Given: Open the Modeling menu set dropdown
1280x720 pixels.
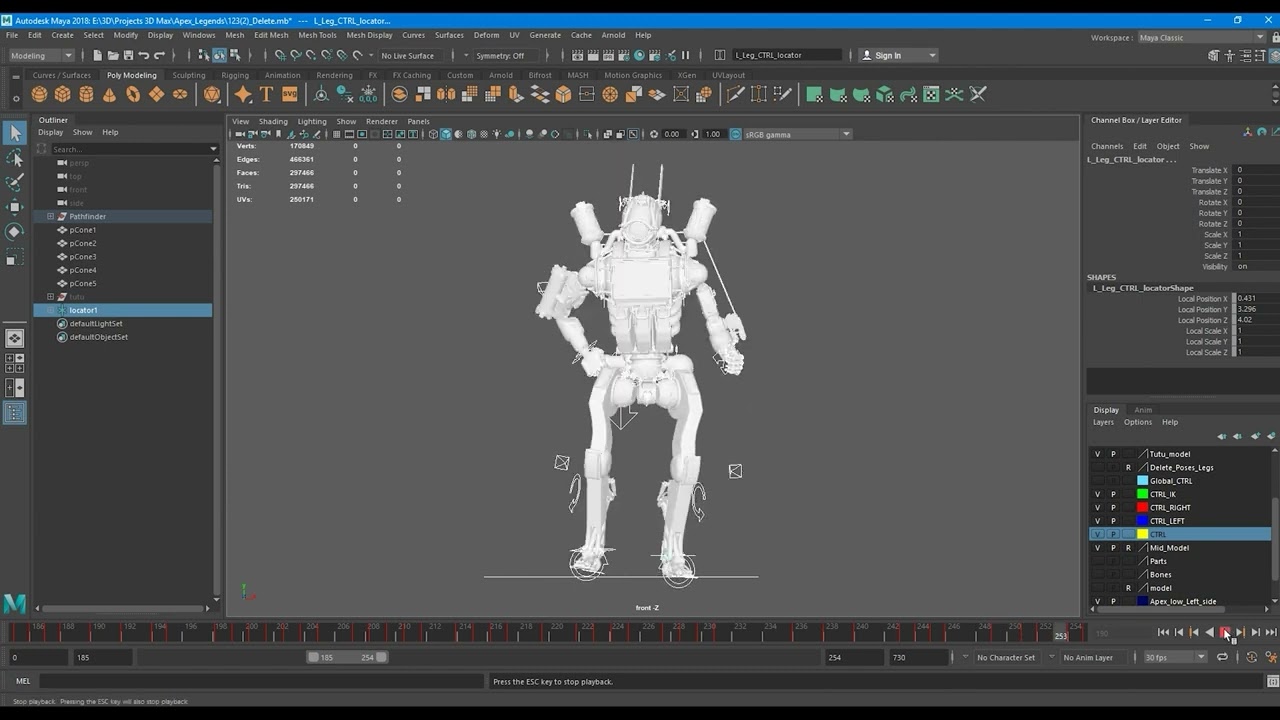Looking at the screenshot, I should point(41,55).
